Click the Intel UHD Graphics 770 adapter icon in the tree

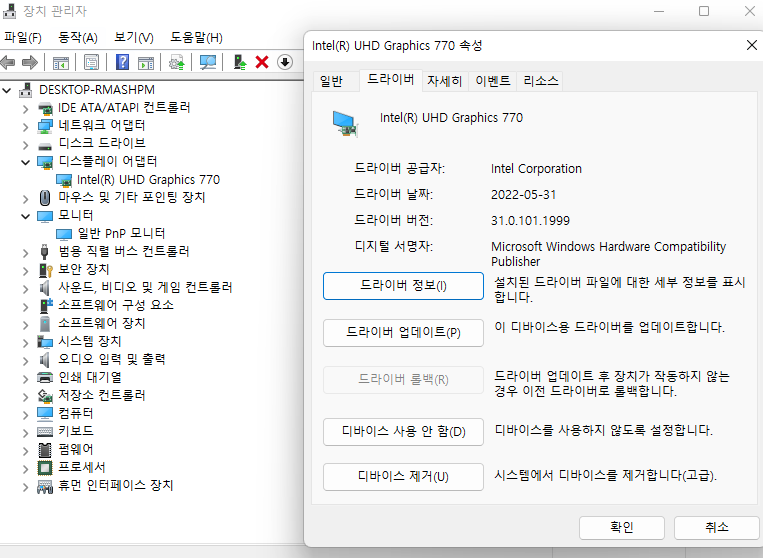point(64,180)
